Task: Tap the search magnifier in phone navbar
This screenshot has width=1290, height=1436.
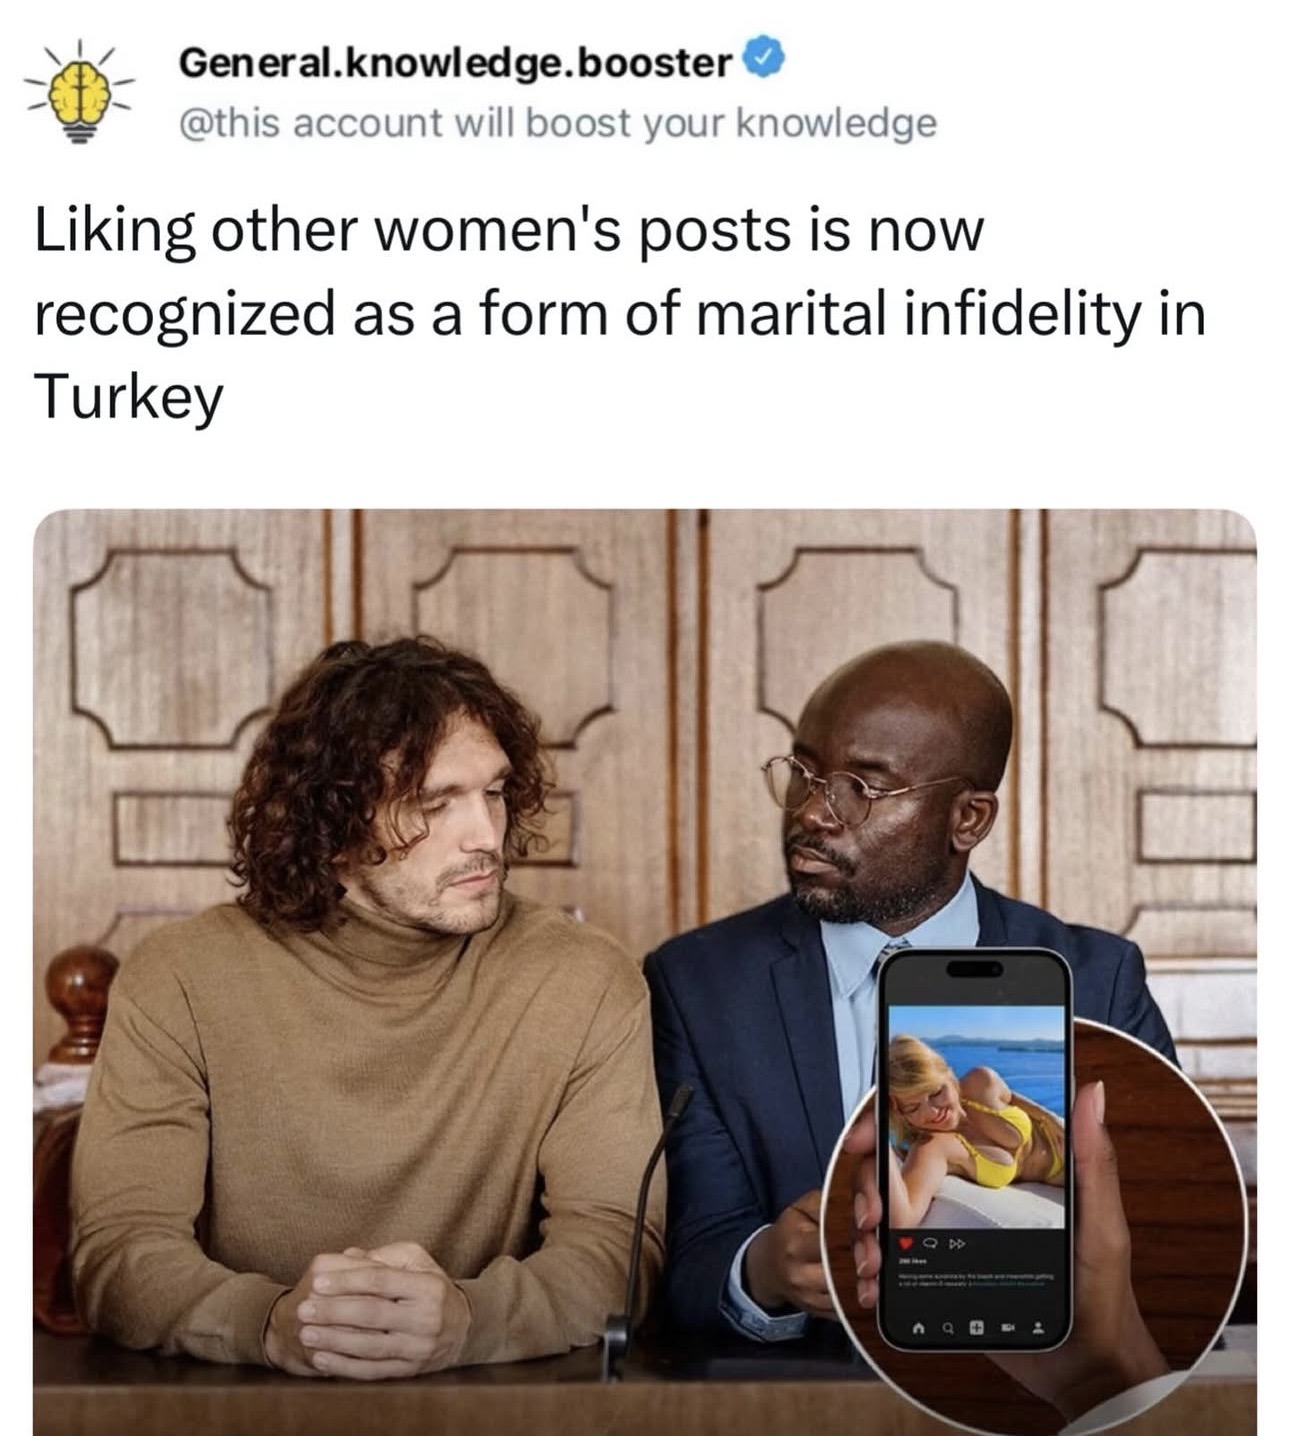Action: [948, 1329]
